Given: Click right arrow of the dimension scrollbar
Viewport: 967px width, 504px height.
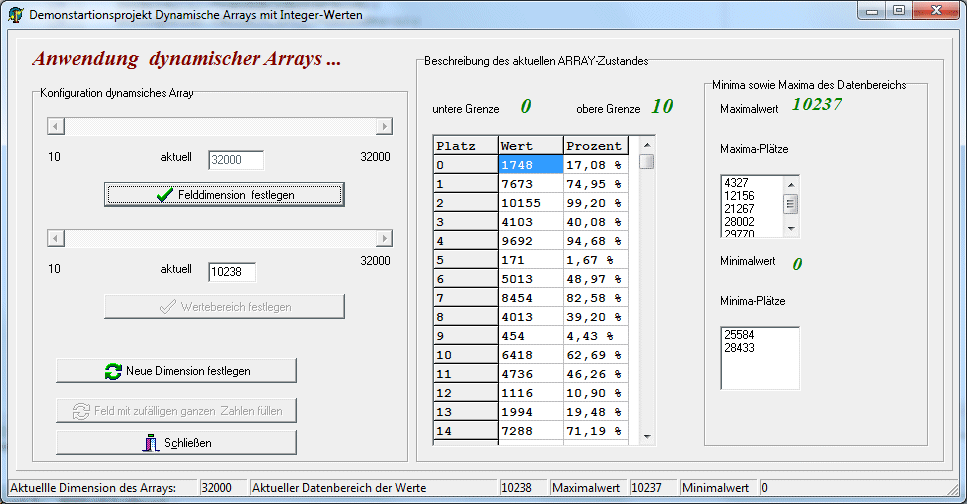Looking at the screenshot, I should pyautogui.click(x=384, y=126).
